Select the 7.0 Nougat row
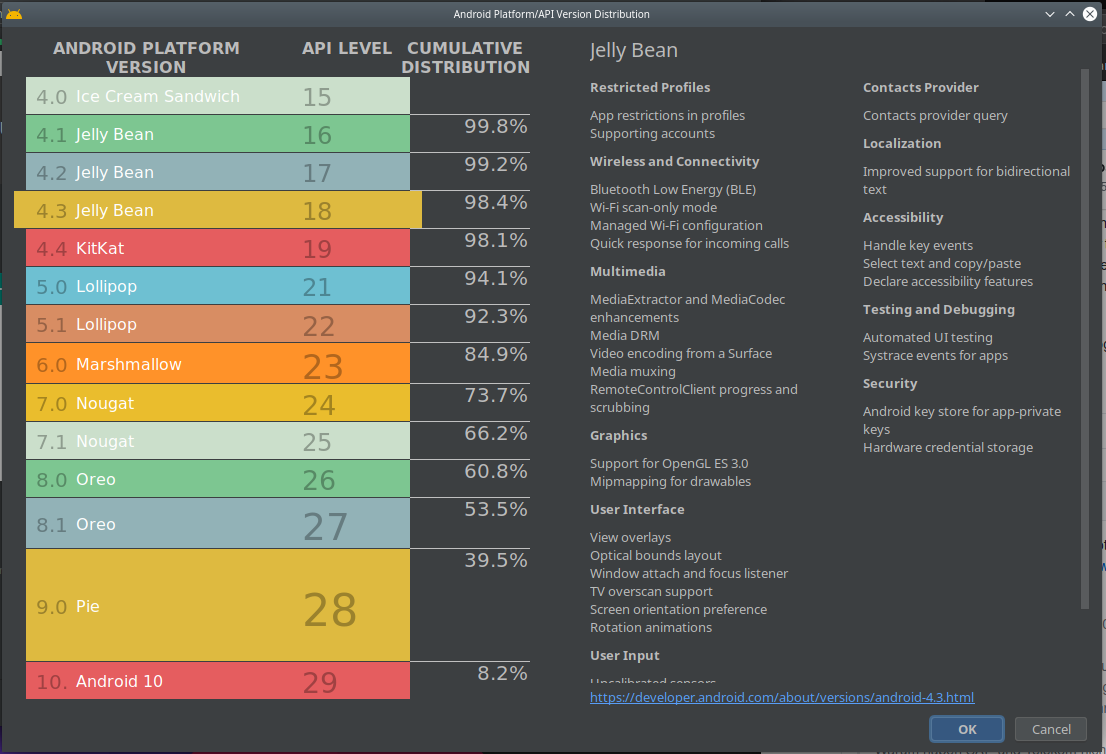1106x754 pixels. pos(218,403)
